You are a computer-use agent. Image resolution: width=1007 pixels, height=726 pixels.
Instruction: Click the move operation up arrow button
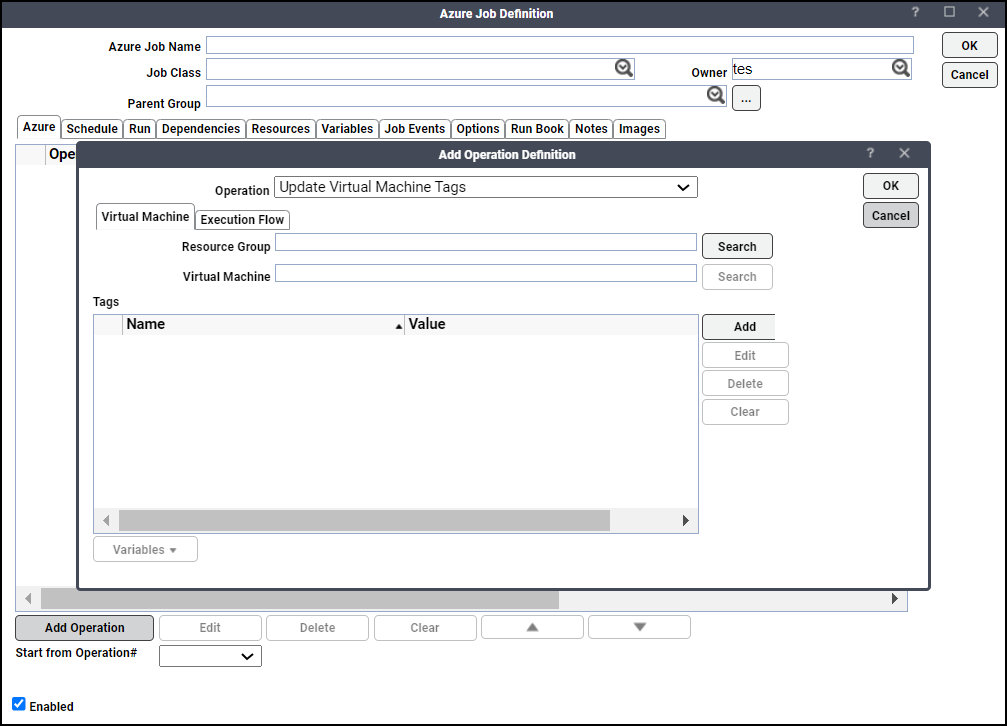pos(532,627)
